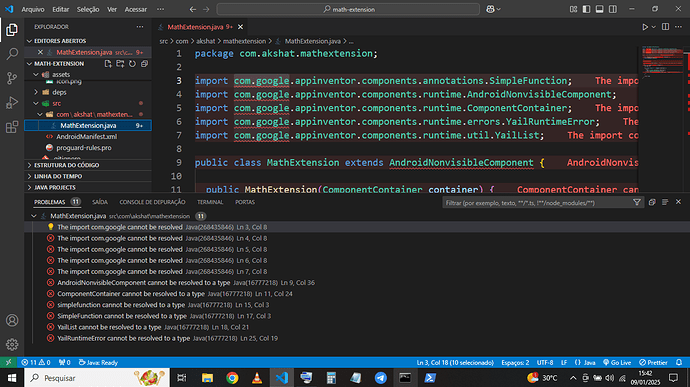Click the Go Live status bar button
The height and width of the screenshot is (387, 690).
[x=617, y=362]
